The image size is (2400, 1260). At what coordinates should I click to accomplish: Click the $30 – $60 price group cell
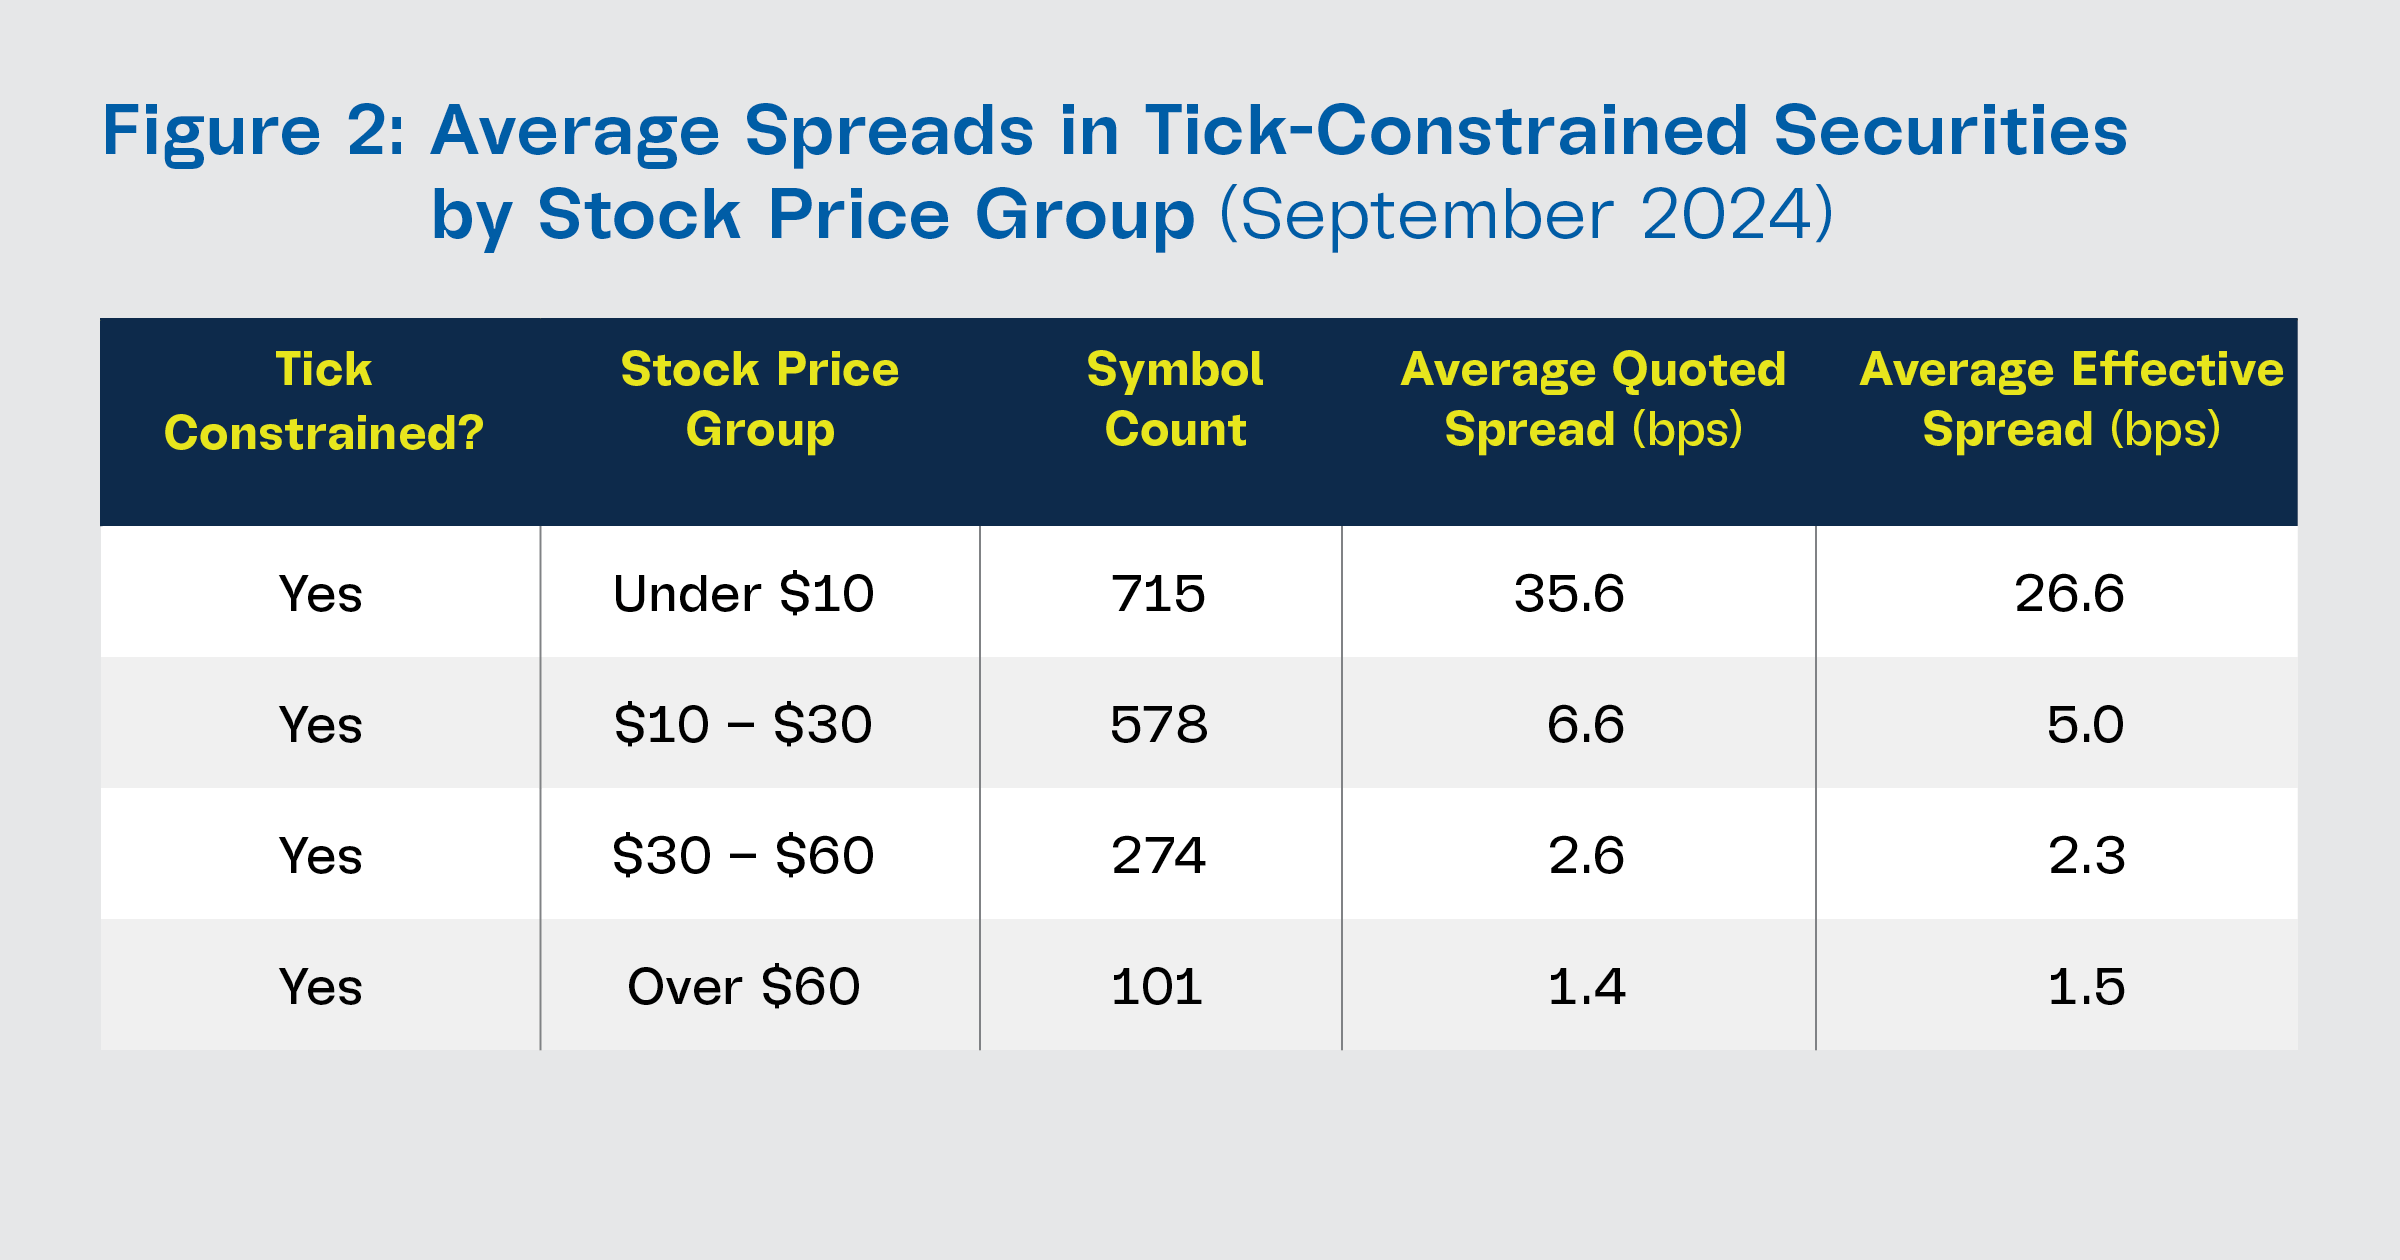[x=743, y=856]
